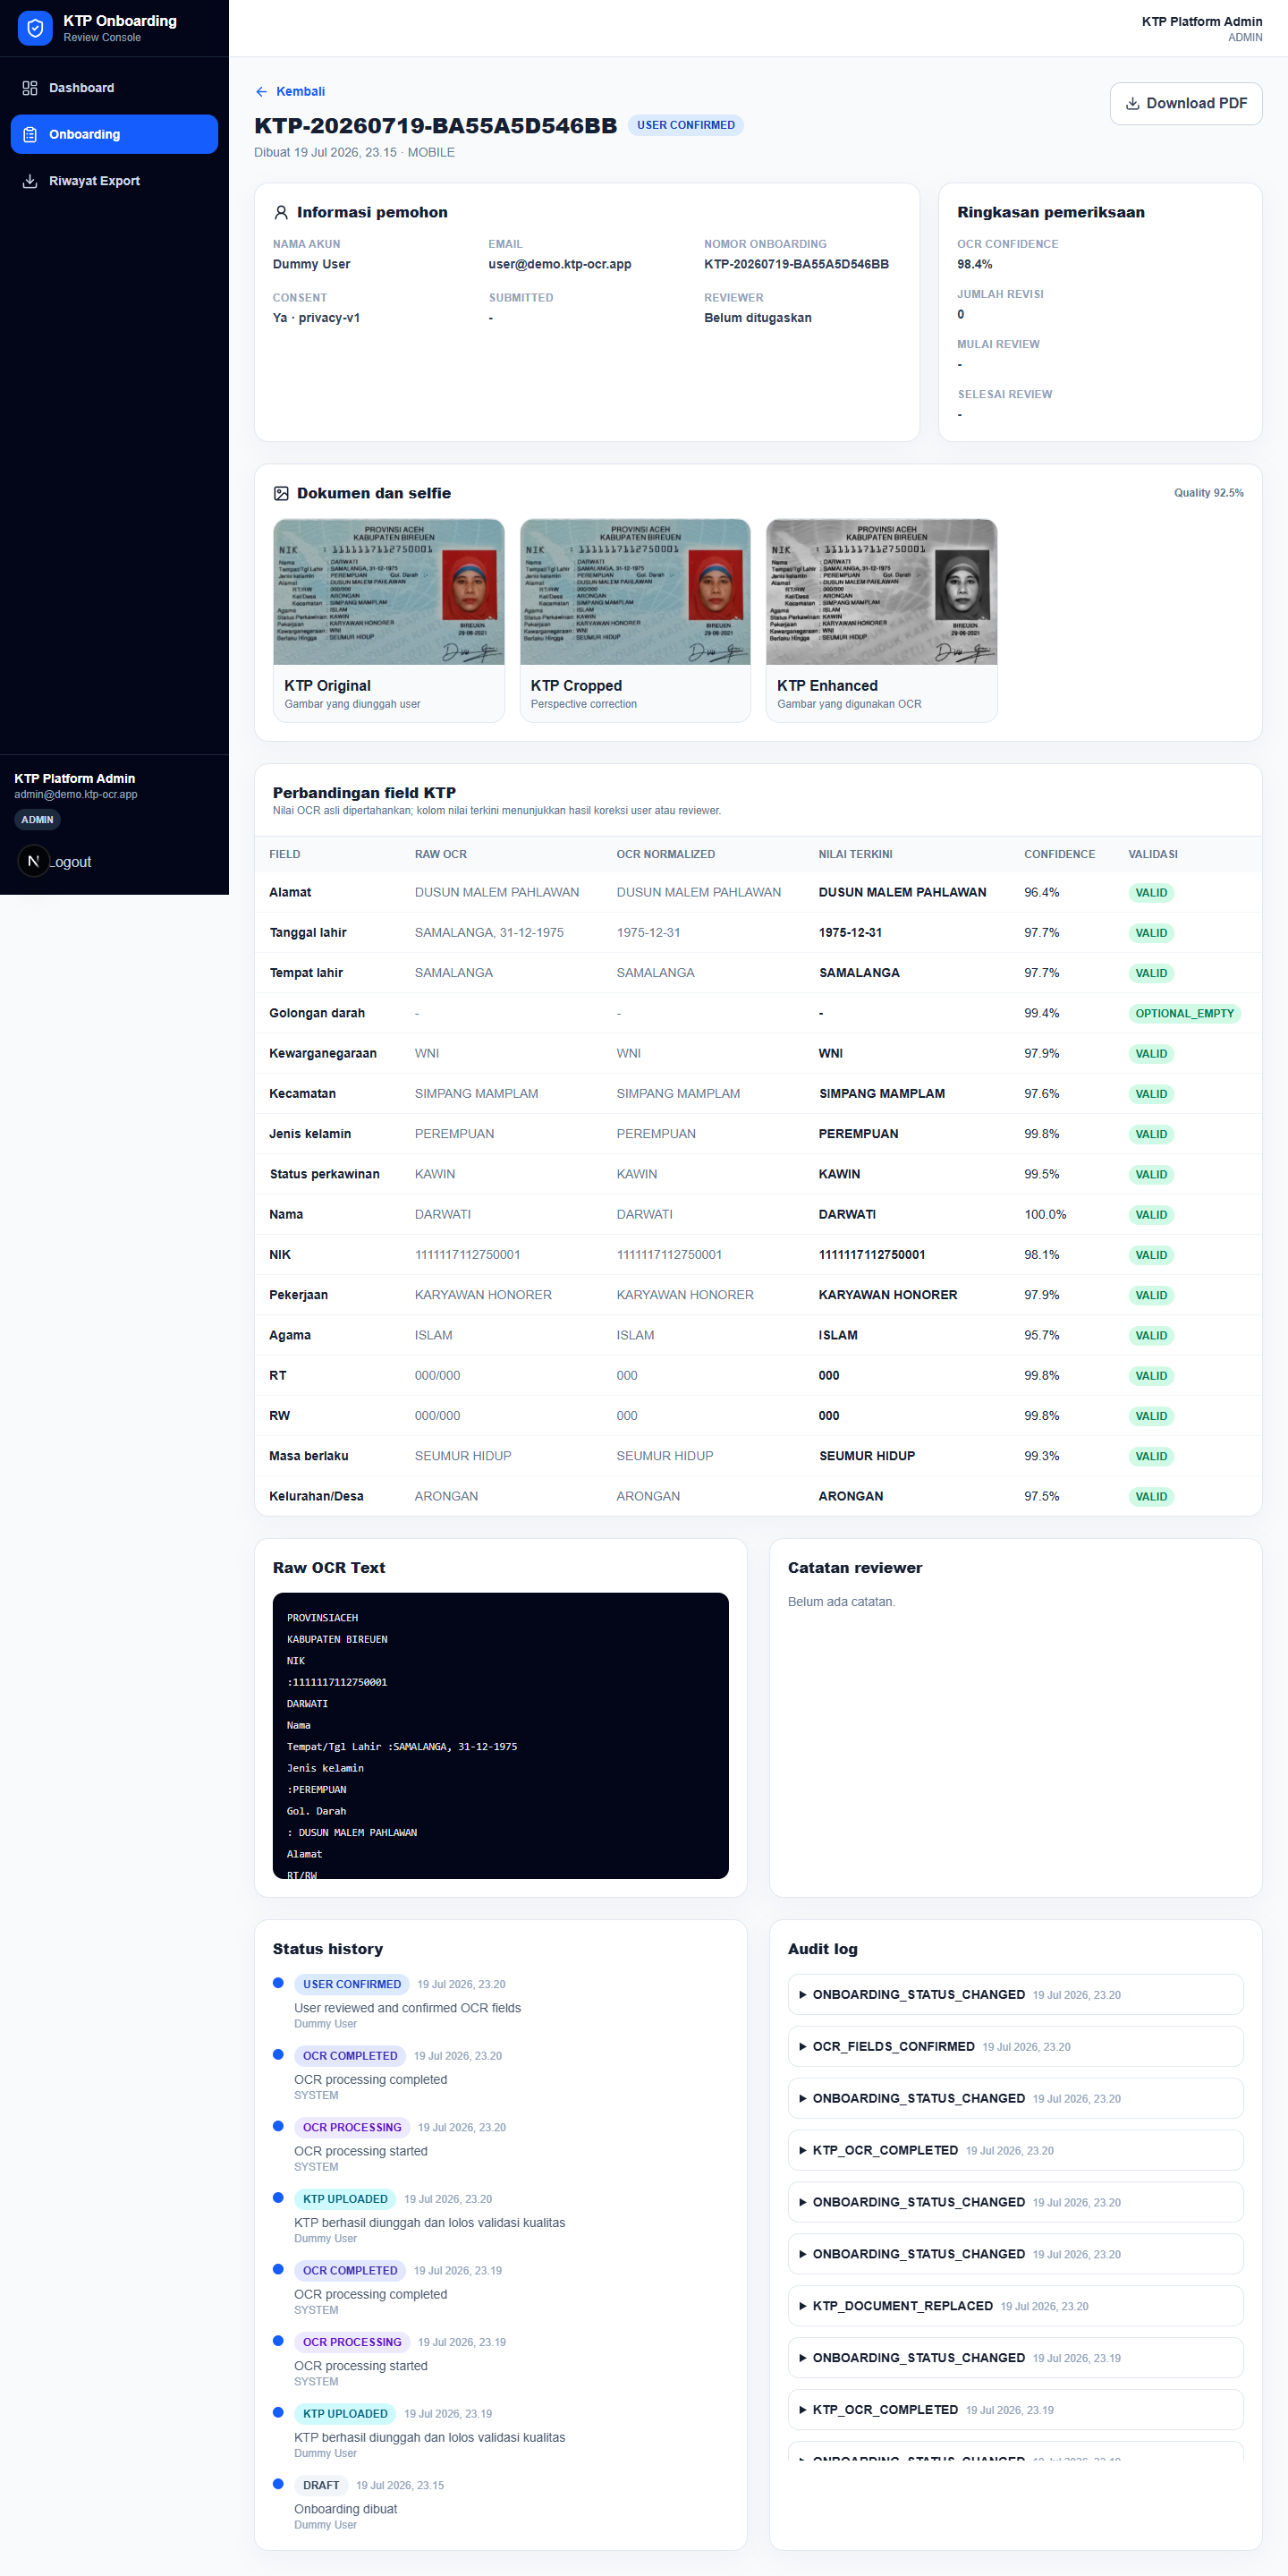This screenshot has height=2576, width=1288.
Task: Expand the KTP_OCR_COMPLETED entry at 23.20
Action: tap(1015, 2150)
